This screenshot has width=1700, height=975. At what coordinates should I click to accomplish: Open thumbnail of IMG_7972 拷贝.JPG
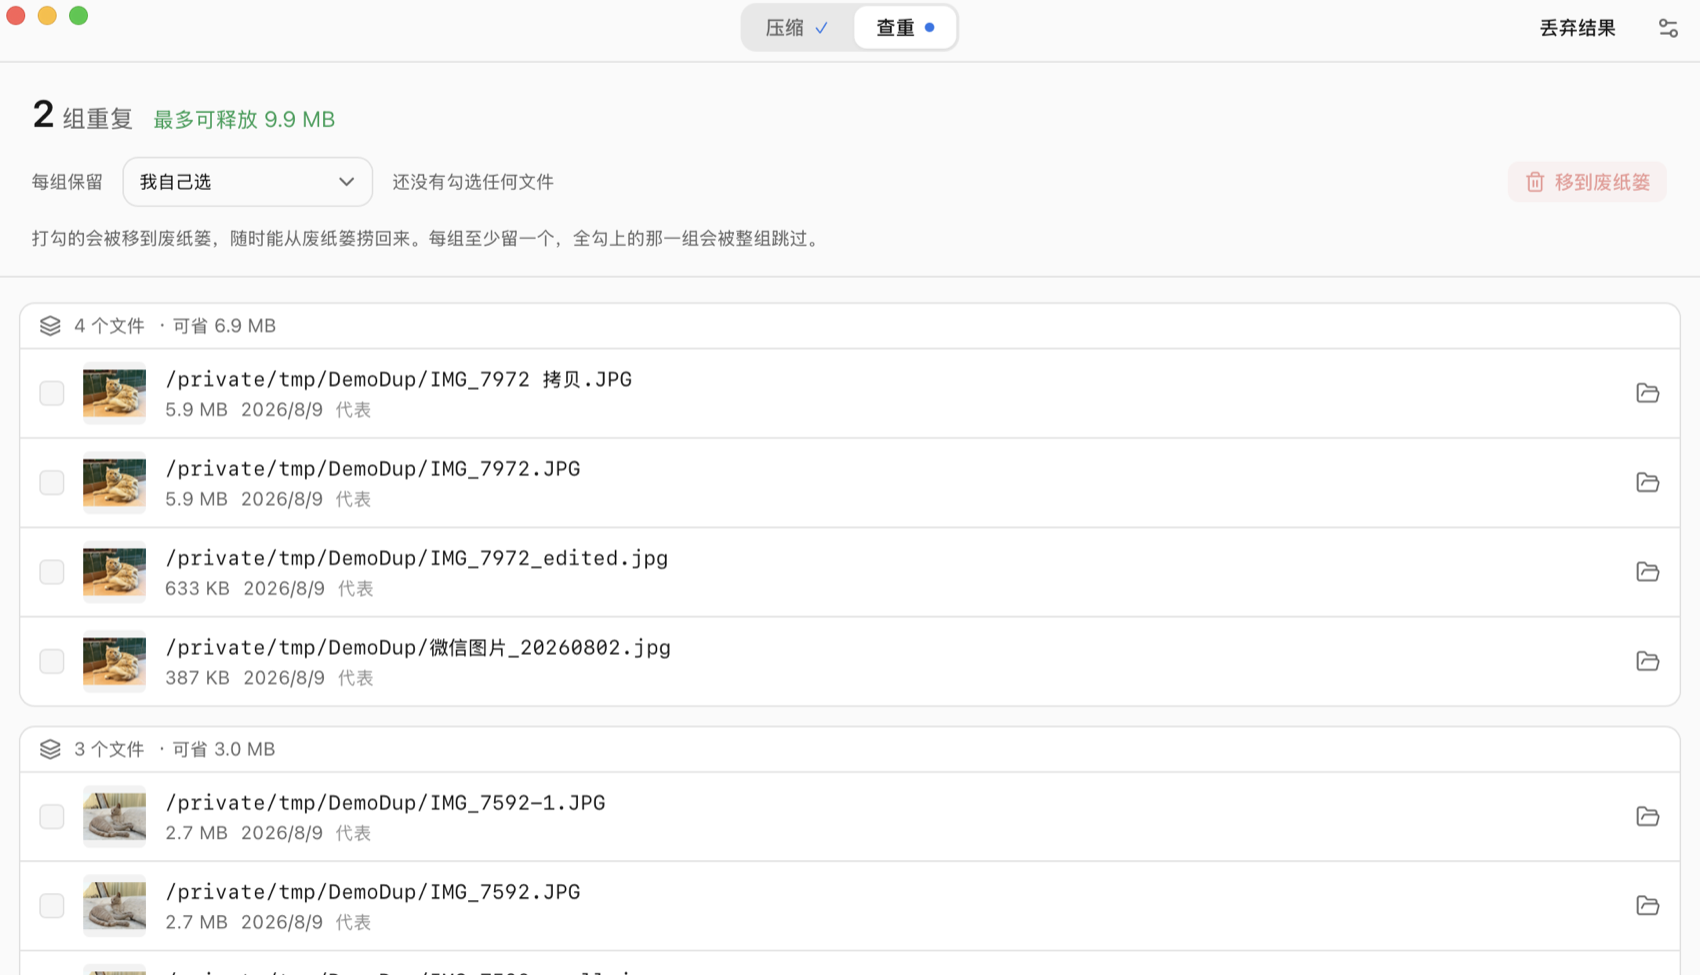point(114,393)
